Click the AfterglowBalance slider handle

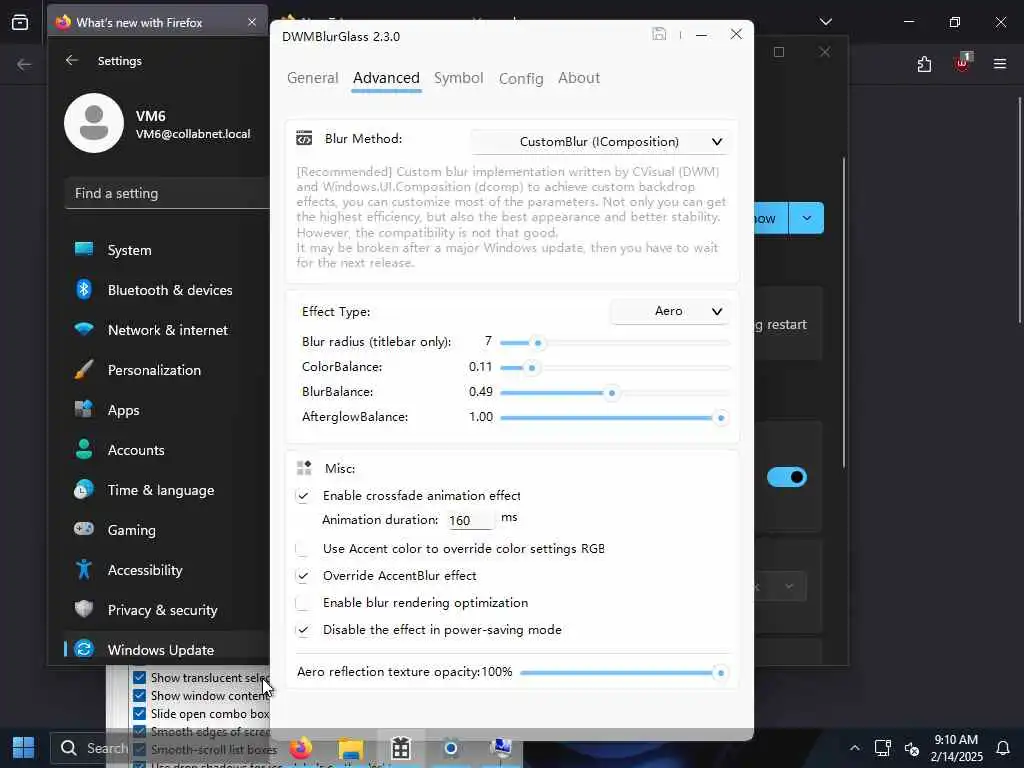(720, 418)
